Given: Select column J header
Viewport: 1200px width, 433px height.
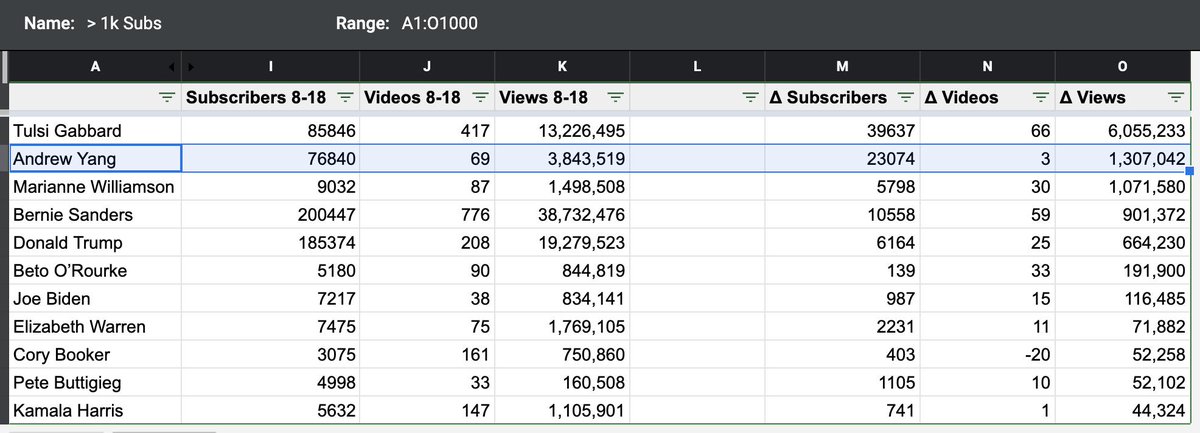Looking at the screenshot, I should pyautogui.click(x=427, y=67).
